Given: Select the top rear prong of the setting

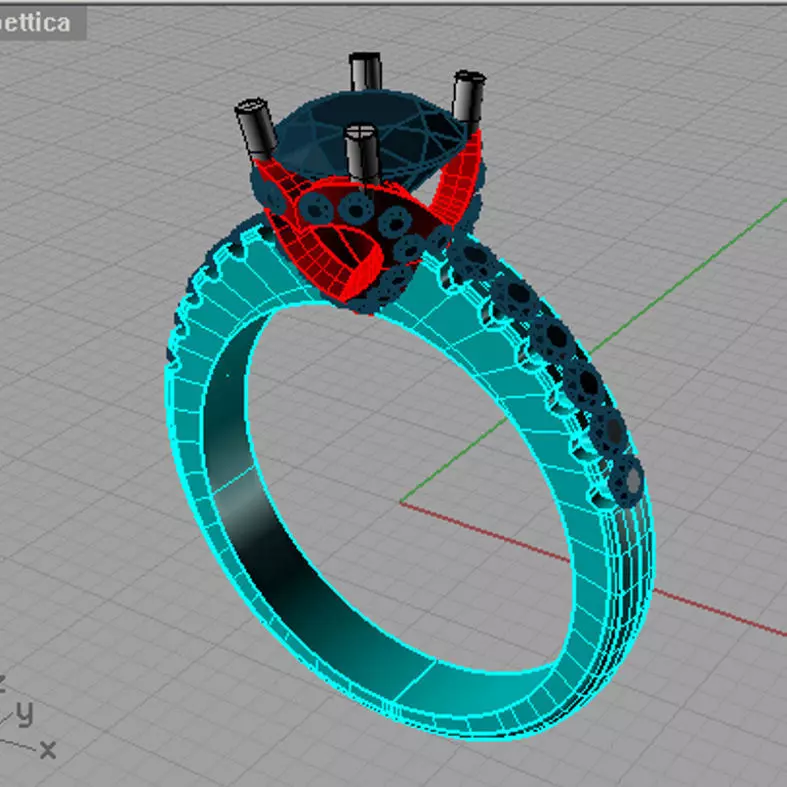Looking at the screenshot, I should coord(365,72).
